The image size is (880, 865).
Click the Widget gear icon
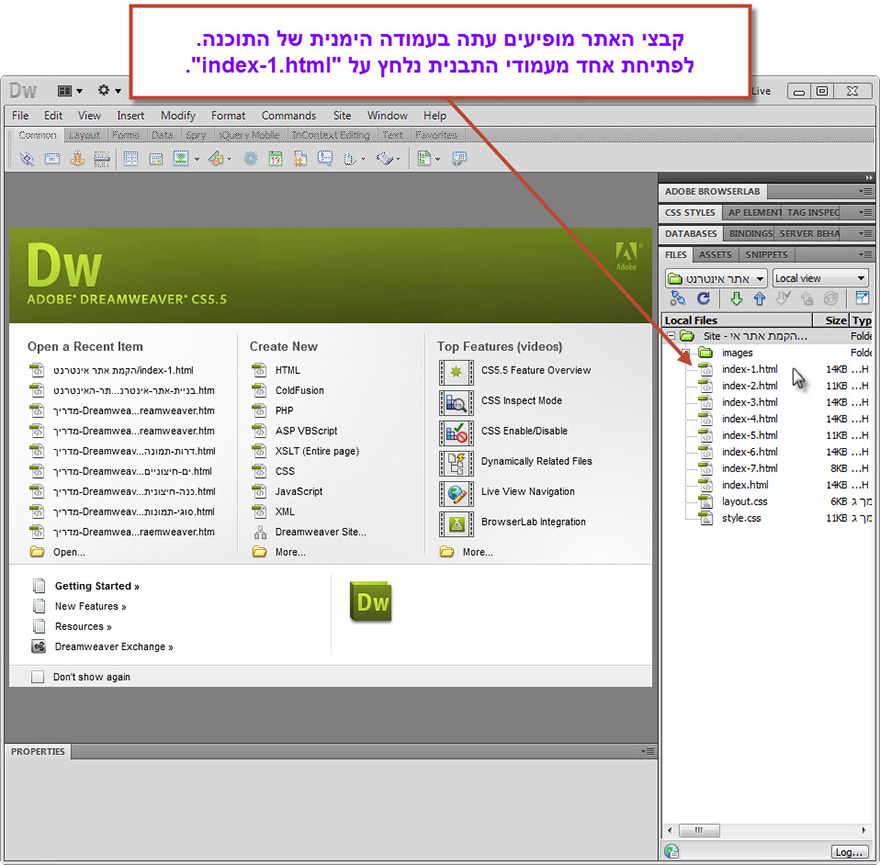pyautogui.click(x=250, y=159)
